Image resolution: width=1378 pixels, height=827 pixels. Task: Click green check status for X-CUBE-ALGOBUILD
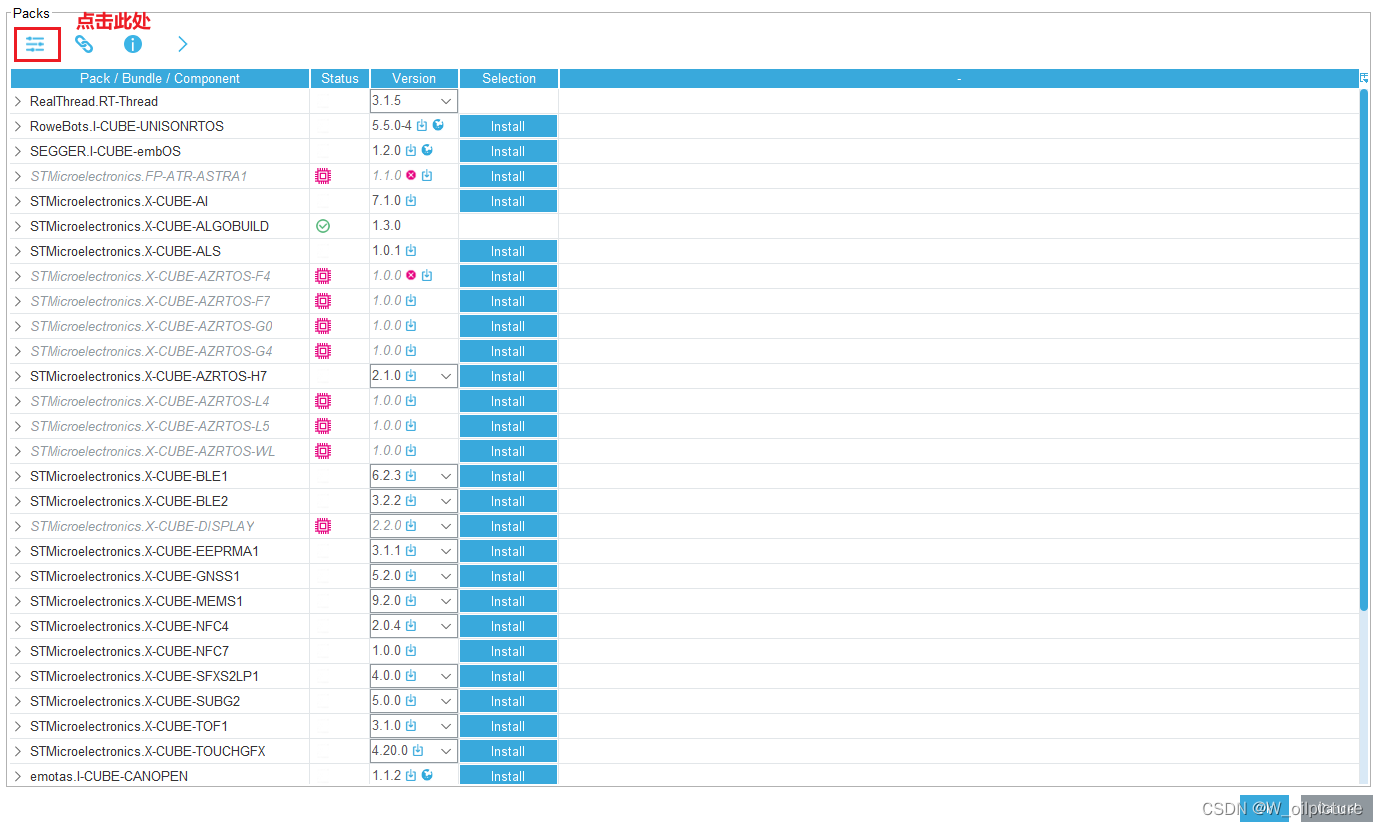pos(323,226)
